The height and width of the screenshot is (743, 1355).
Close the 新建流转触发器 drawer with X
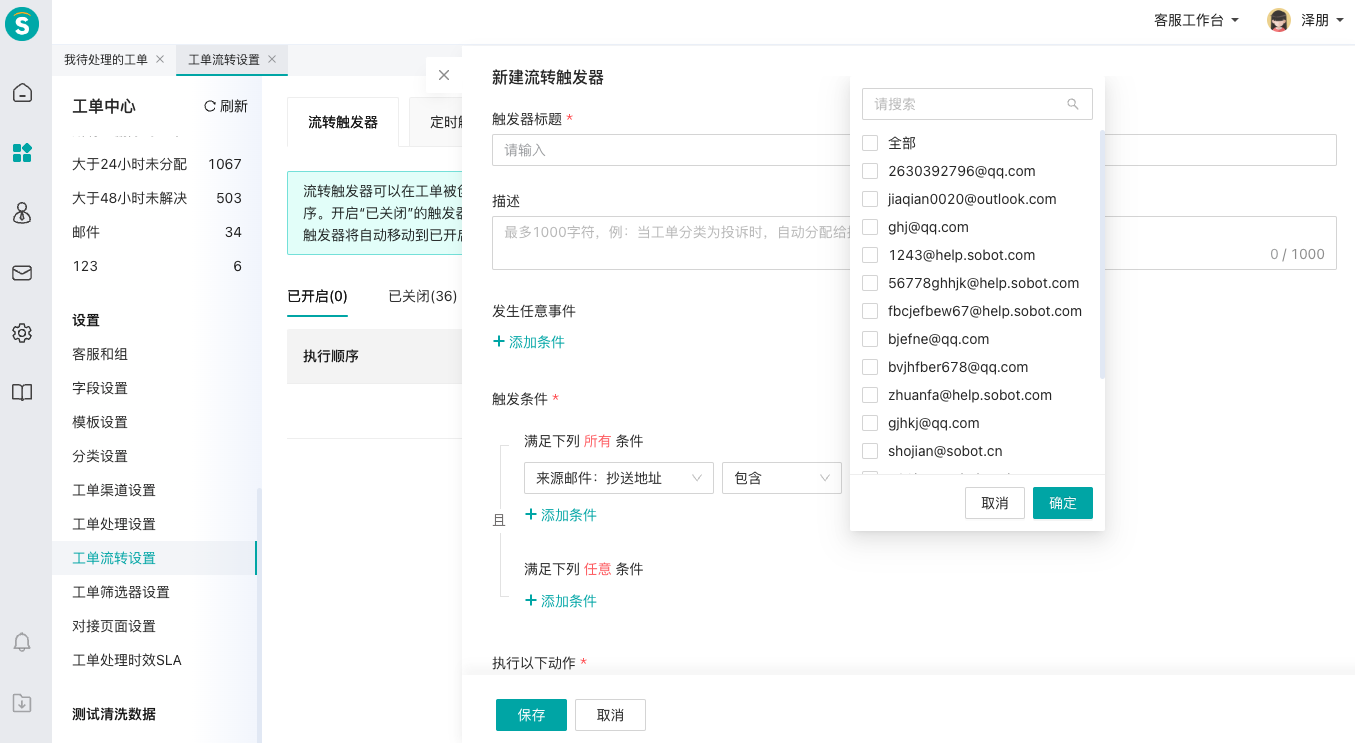(444, 75)
